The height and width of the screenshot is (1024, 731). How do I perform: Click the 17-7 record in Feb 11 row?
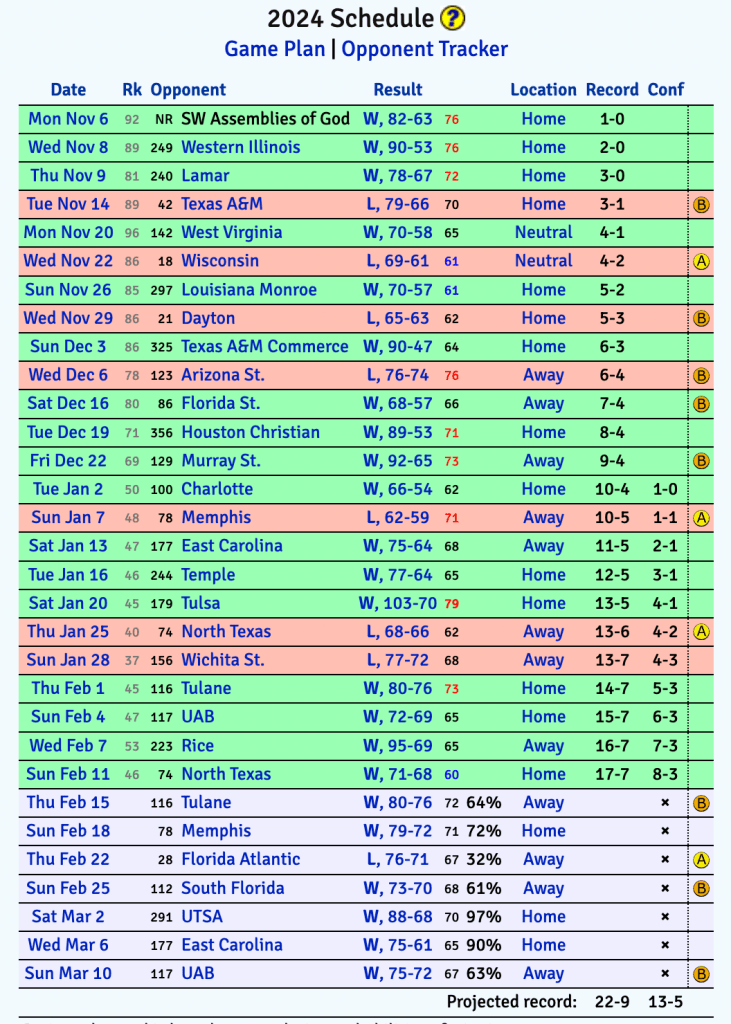(612, 774)
